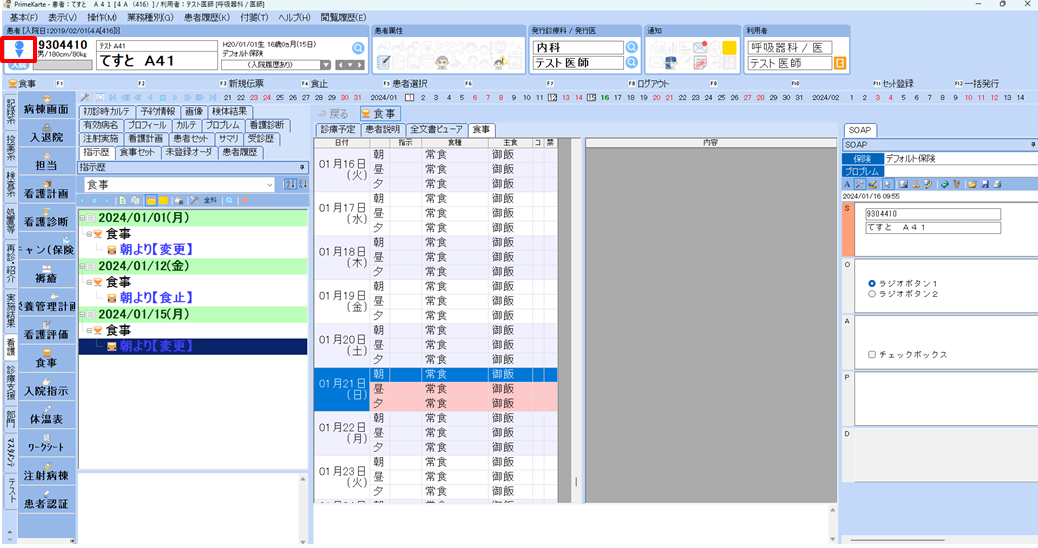Click F4 食止 function button

[x=314, y=83]
